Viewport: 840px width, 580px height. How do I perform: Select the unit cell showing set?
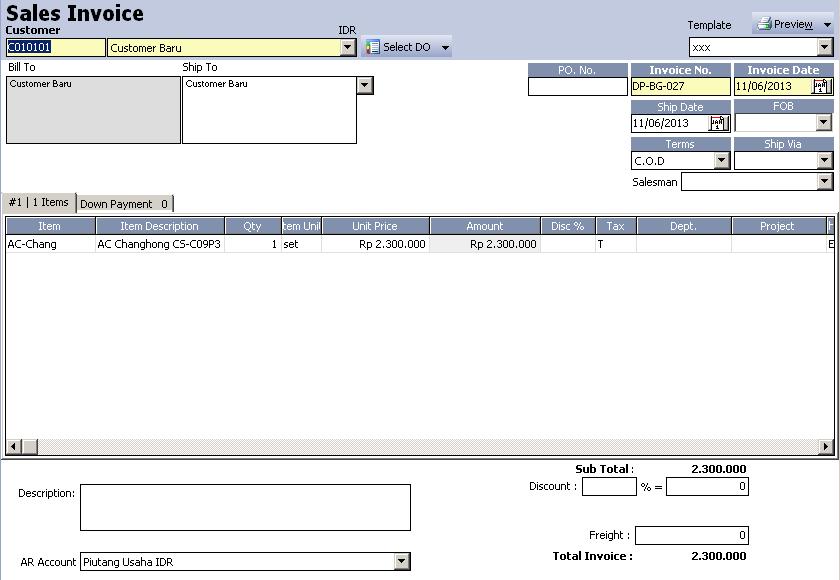coord(301,244)
